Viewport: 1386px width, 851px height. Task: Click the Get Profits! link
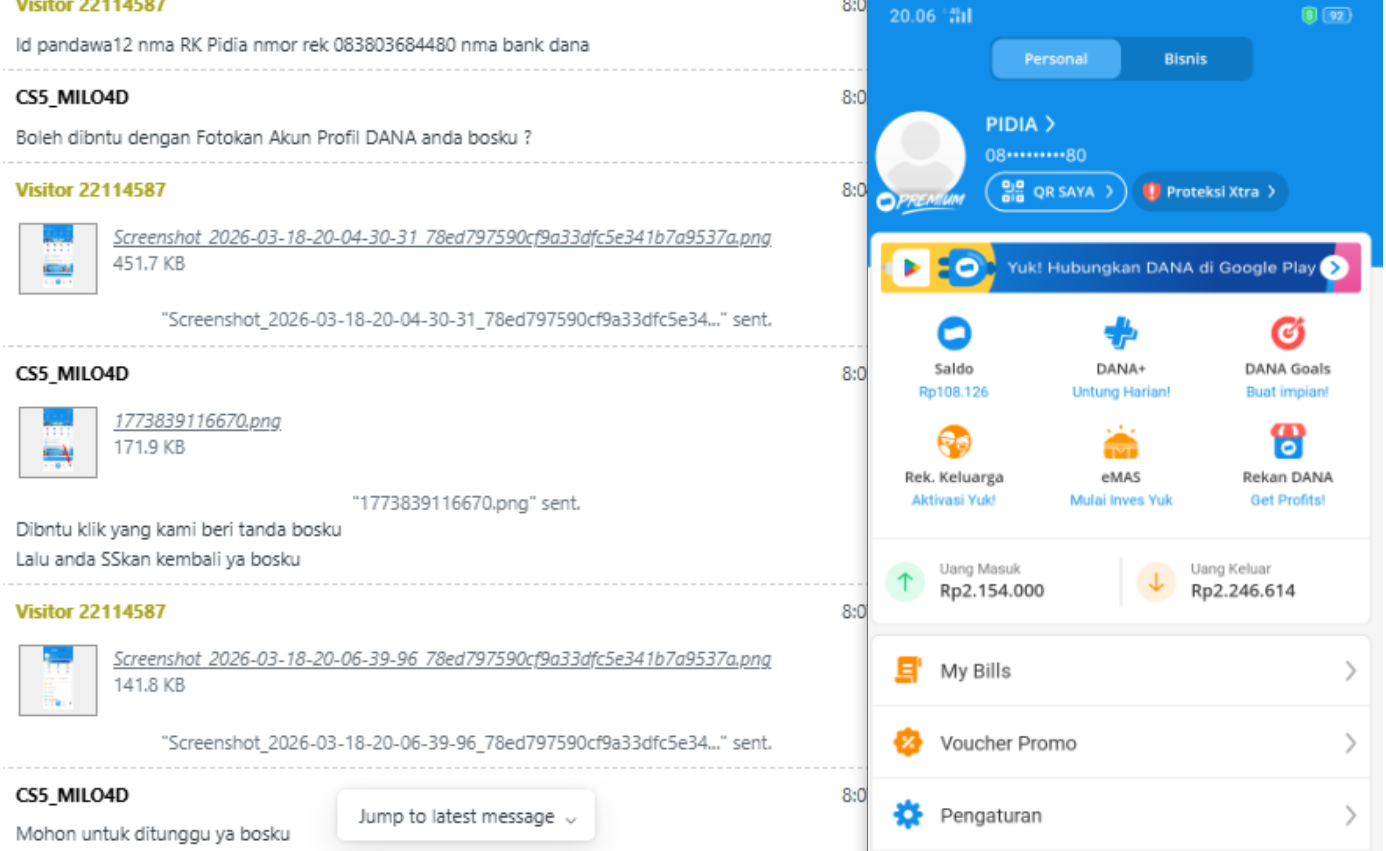coord(1288,500)
